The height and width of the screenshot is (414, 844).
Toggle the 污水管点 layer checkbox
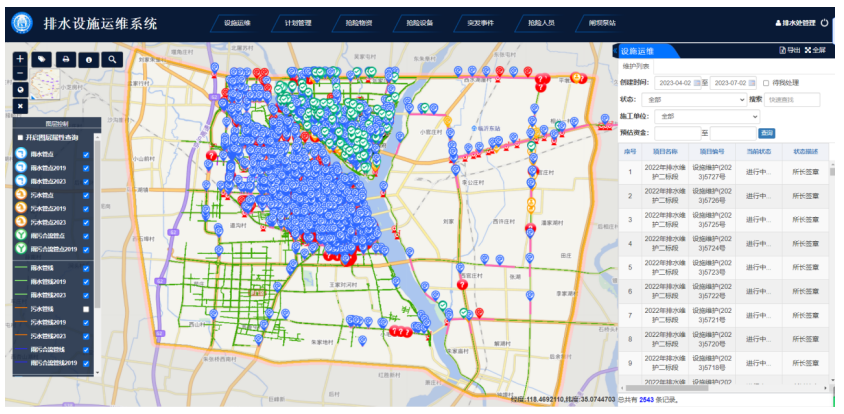pyautogui.click(x=86, y=195)
